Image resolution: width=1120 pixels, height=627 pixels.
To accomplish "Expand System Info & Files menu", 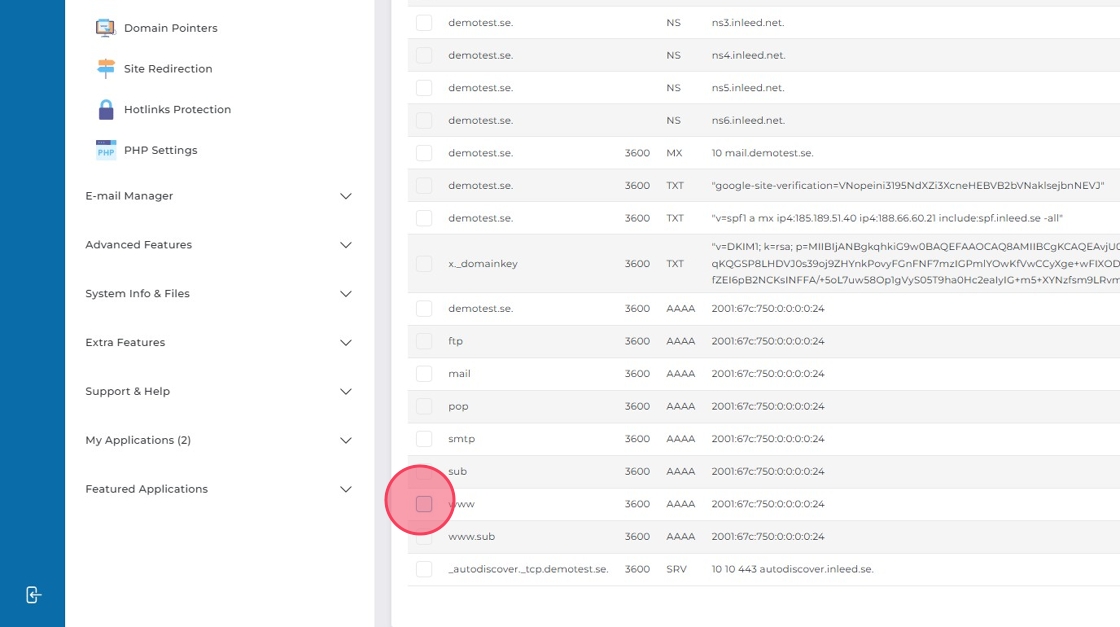I will tap(346, 294).
